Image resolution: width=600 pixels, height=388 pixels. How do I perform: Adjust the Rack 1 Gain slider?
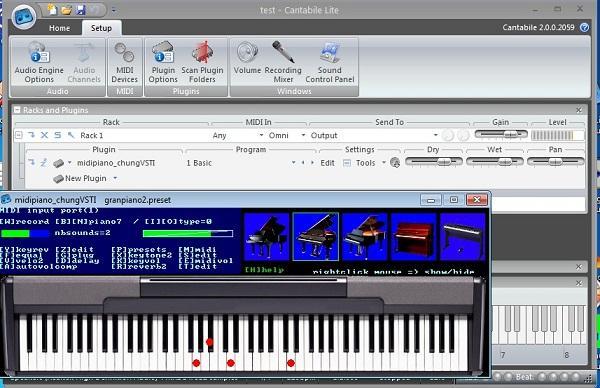[501, 134]
